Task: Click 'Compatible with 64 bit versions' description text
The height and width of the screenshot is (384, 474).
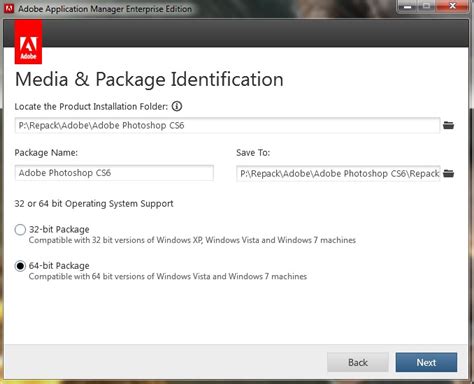Action: (x=168, y=276)
